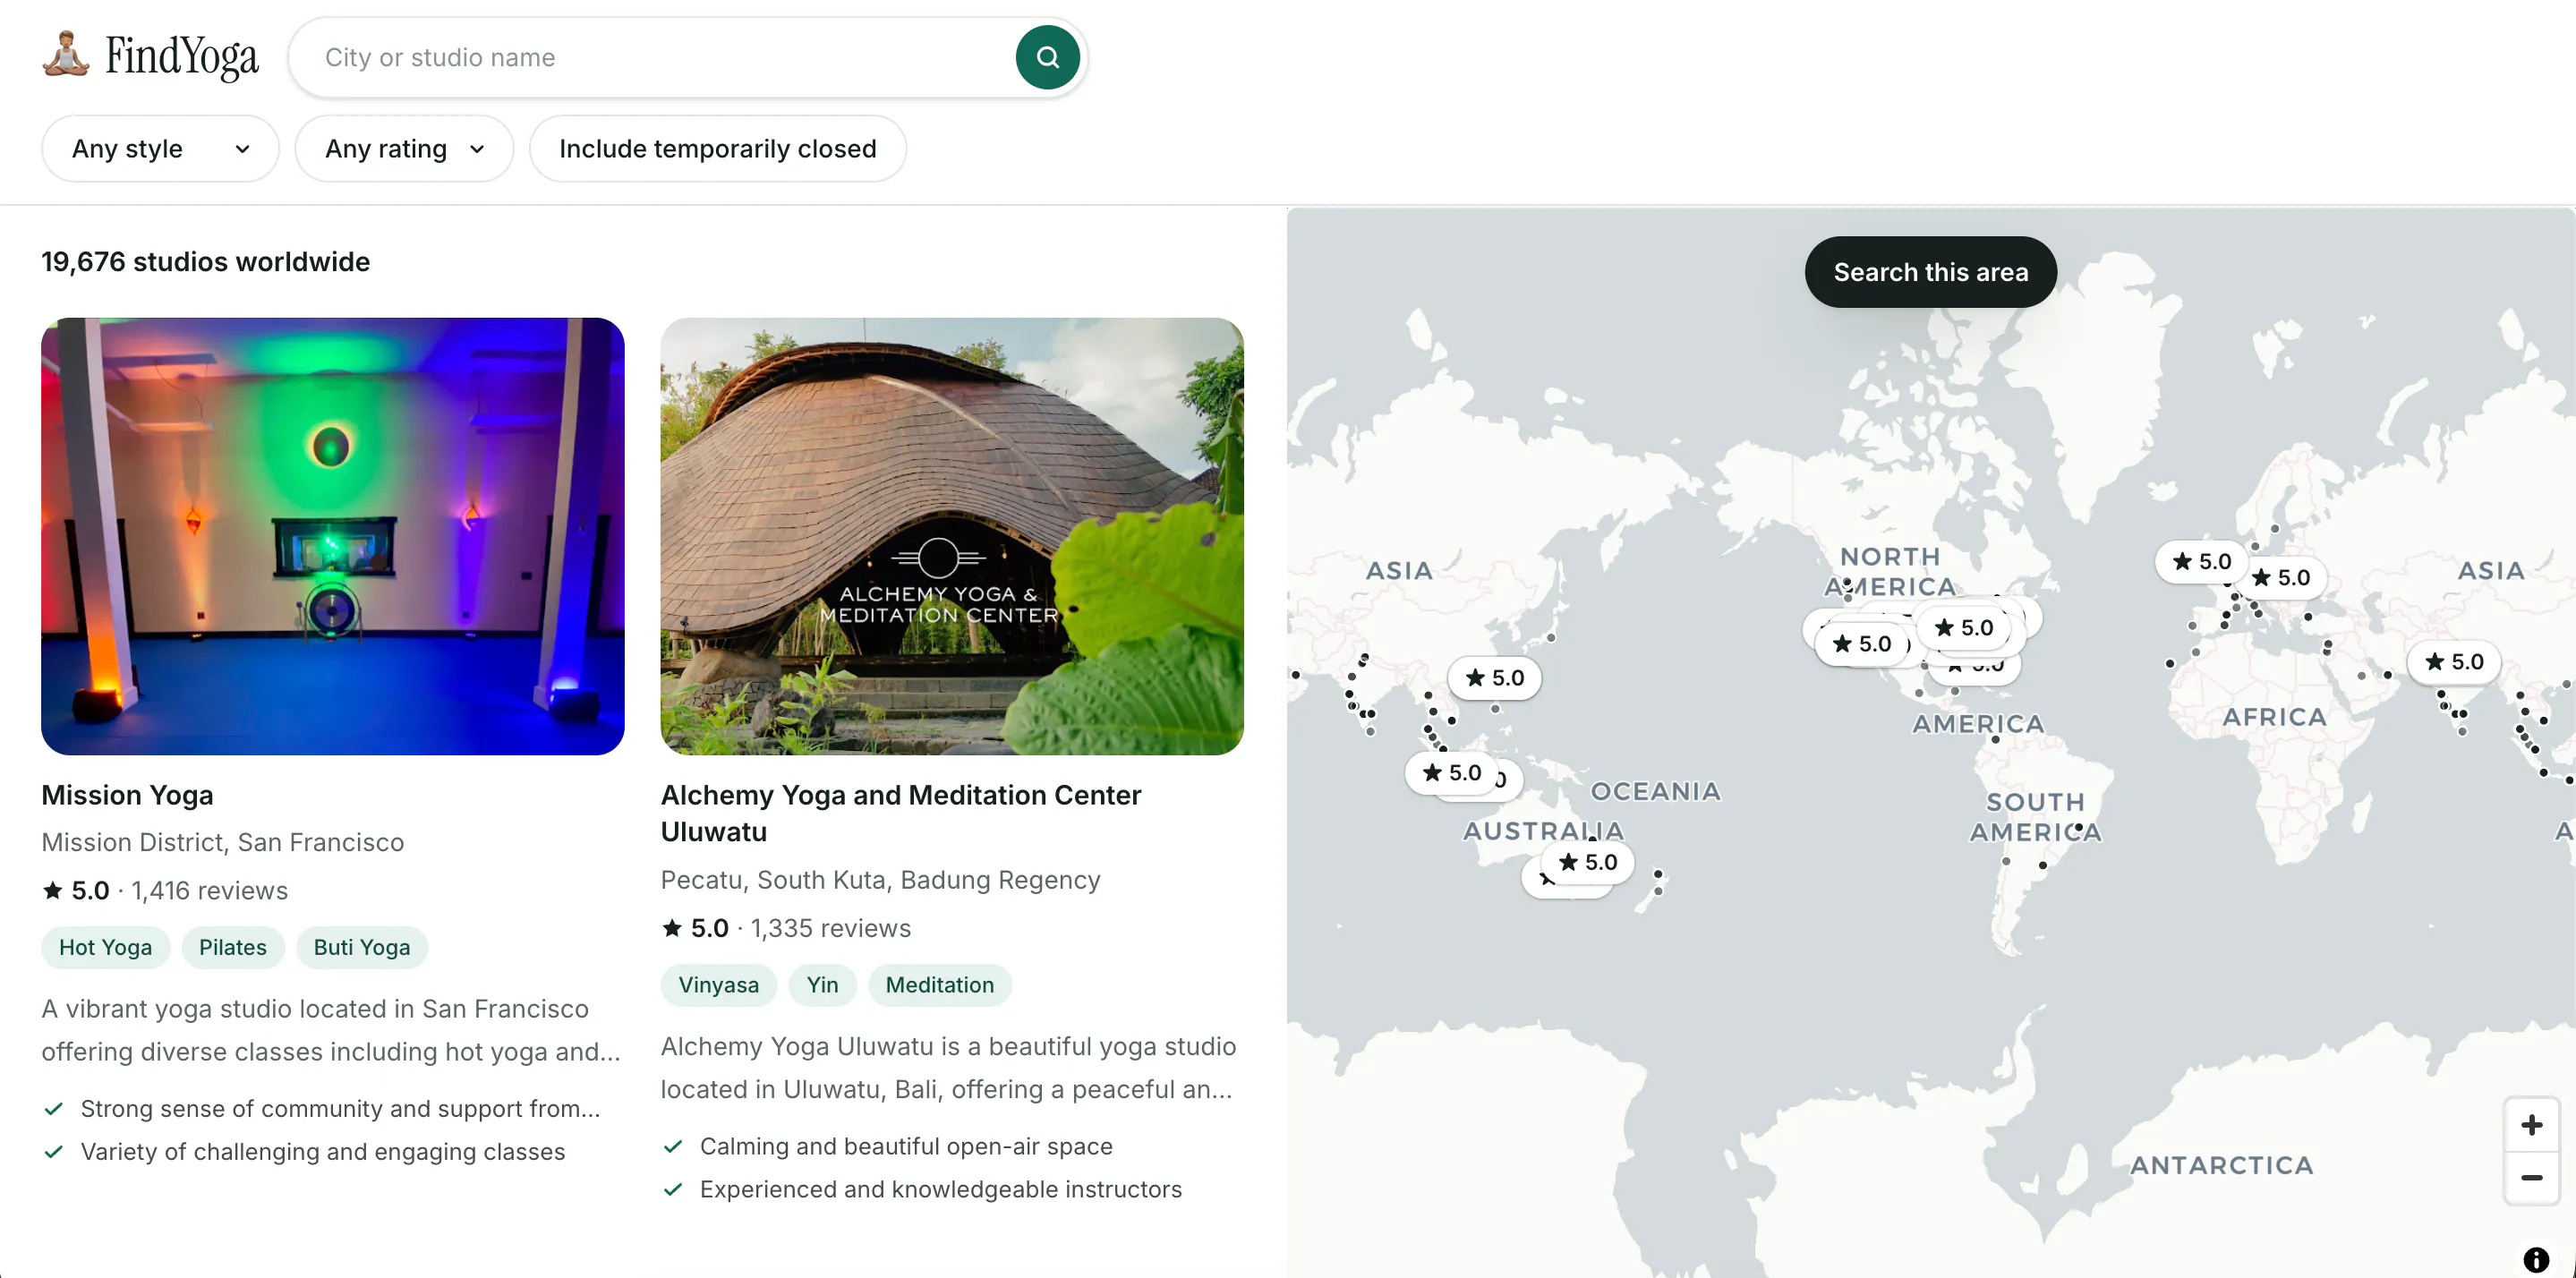The width and height of the screenshot is (2576, 1278).
Task: Select the 5.0 map marker in Australia
Action: (x=1587, y=862)
